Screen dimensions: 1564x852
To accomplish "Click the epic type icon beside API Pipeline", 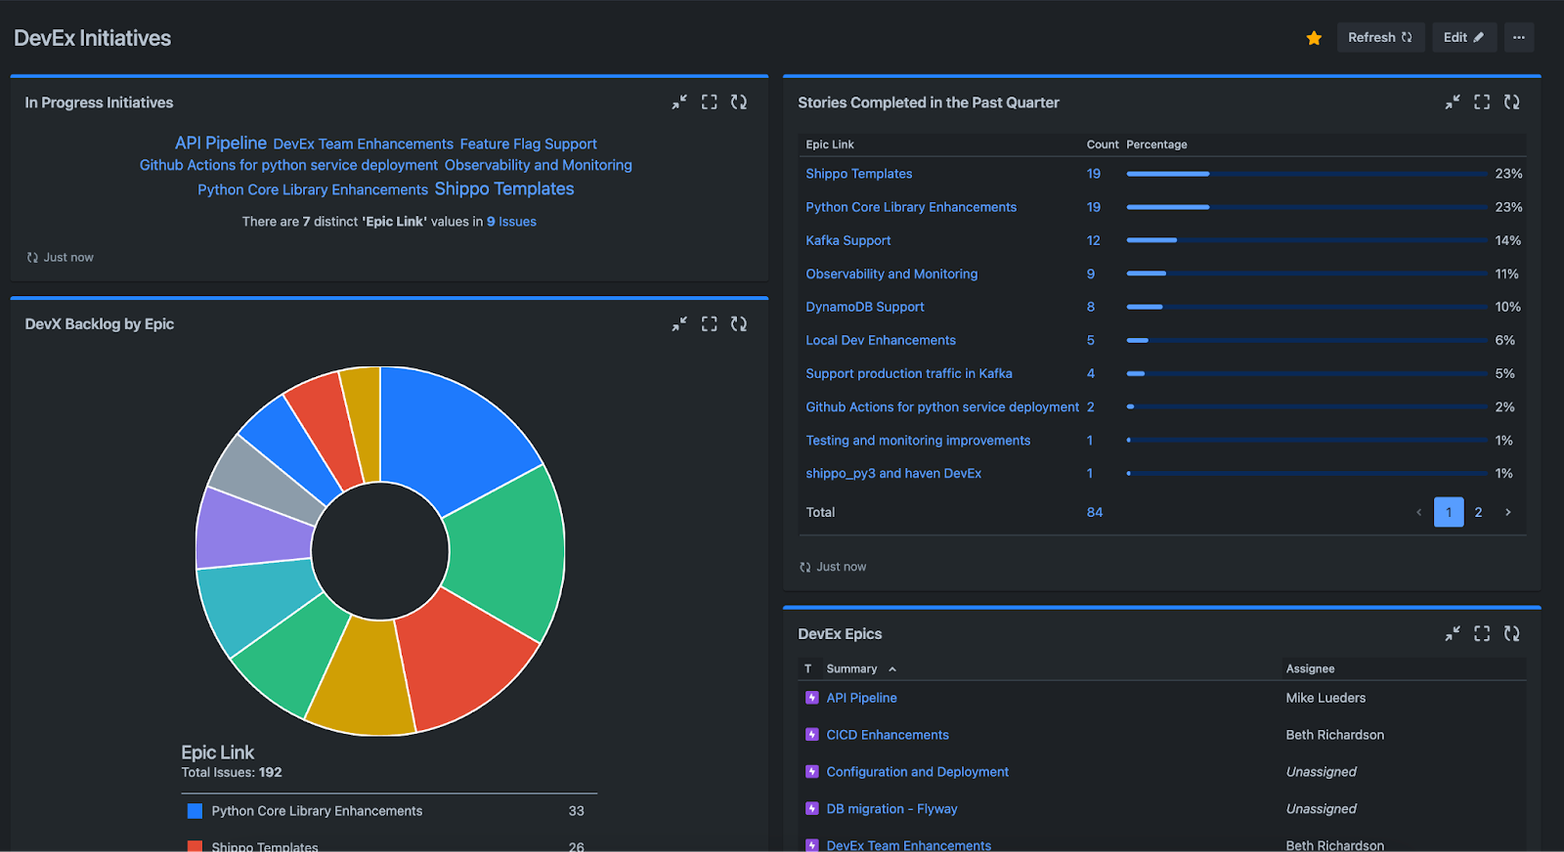I will tap(811, 697).
